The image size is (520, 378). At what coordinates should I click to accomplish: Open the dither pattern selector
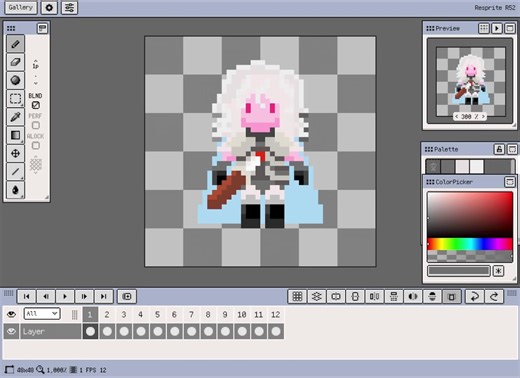36,164
